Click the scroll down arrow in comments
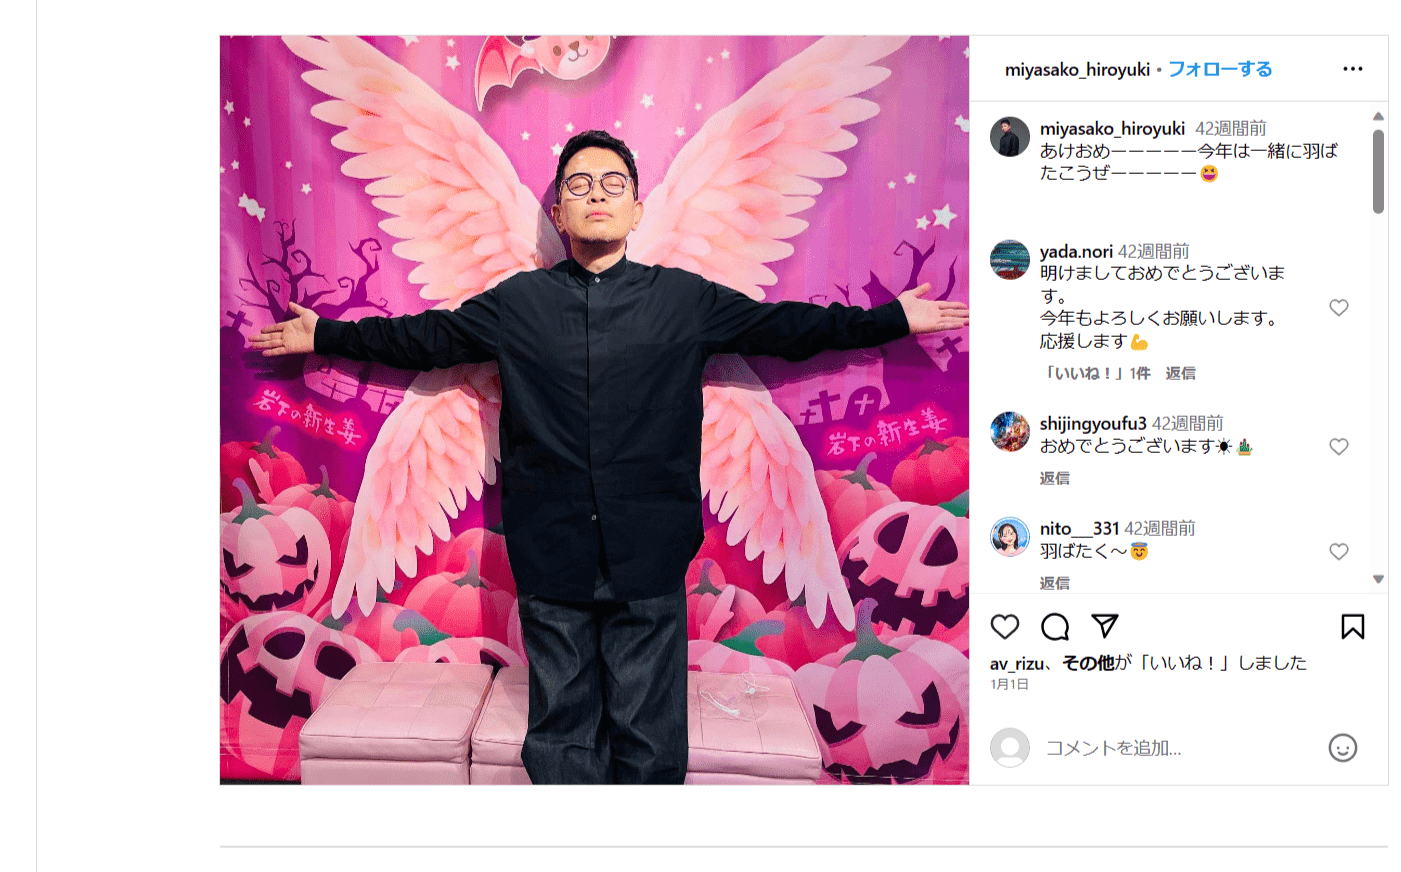 (x=1378, y=579)
